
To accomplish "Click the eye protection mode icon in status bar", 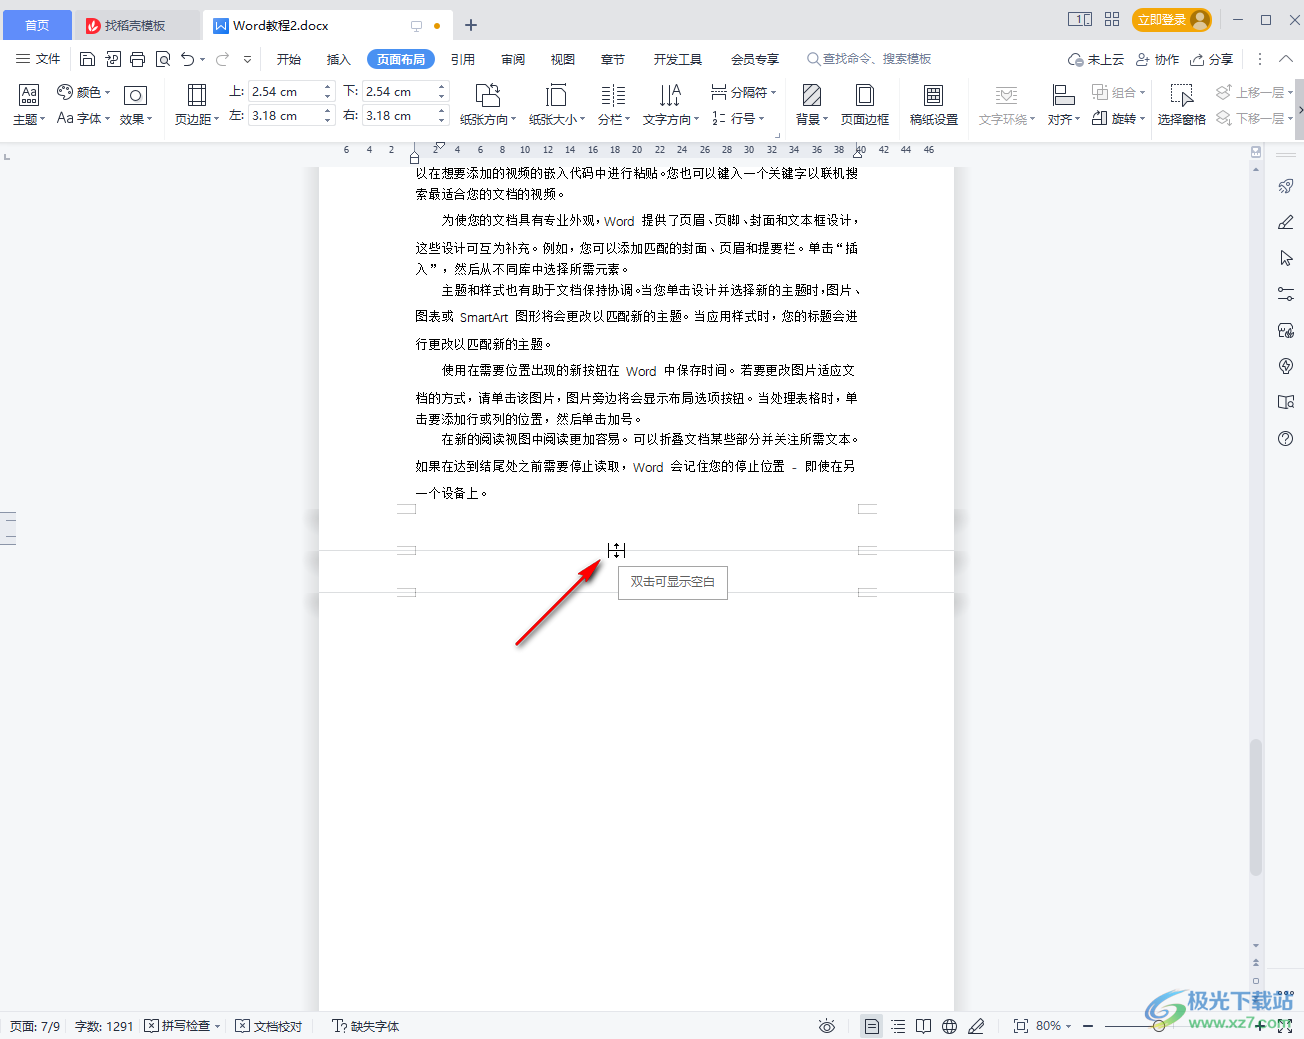I will (x=827, y=1026).
